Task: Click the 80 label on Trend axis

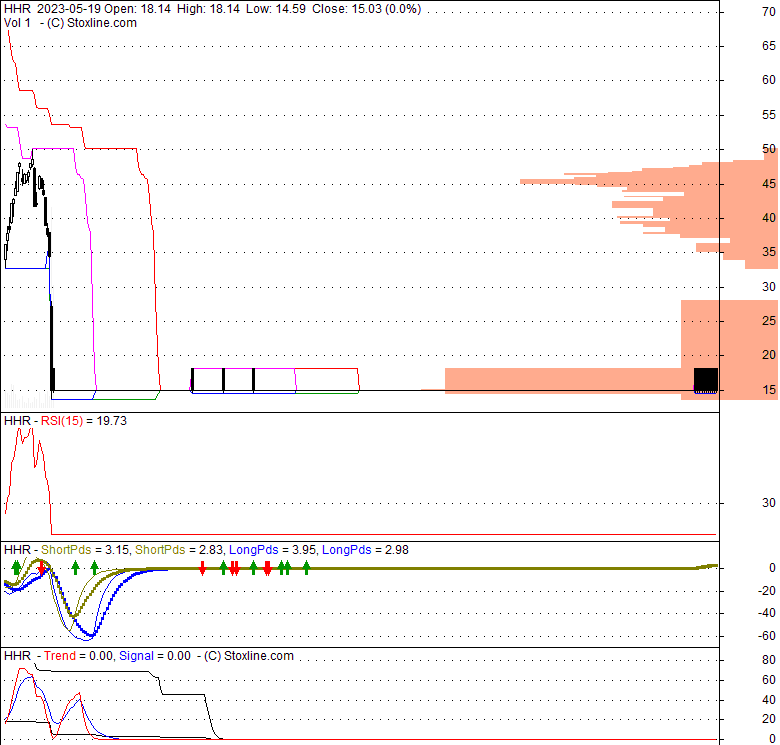Action: [x=769, y=660]
